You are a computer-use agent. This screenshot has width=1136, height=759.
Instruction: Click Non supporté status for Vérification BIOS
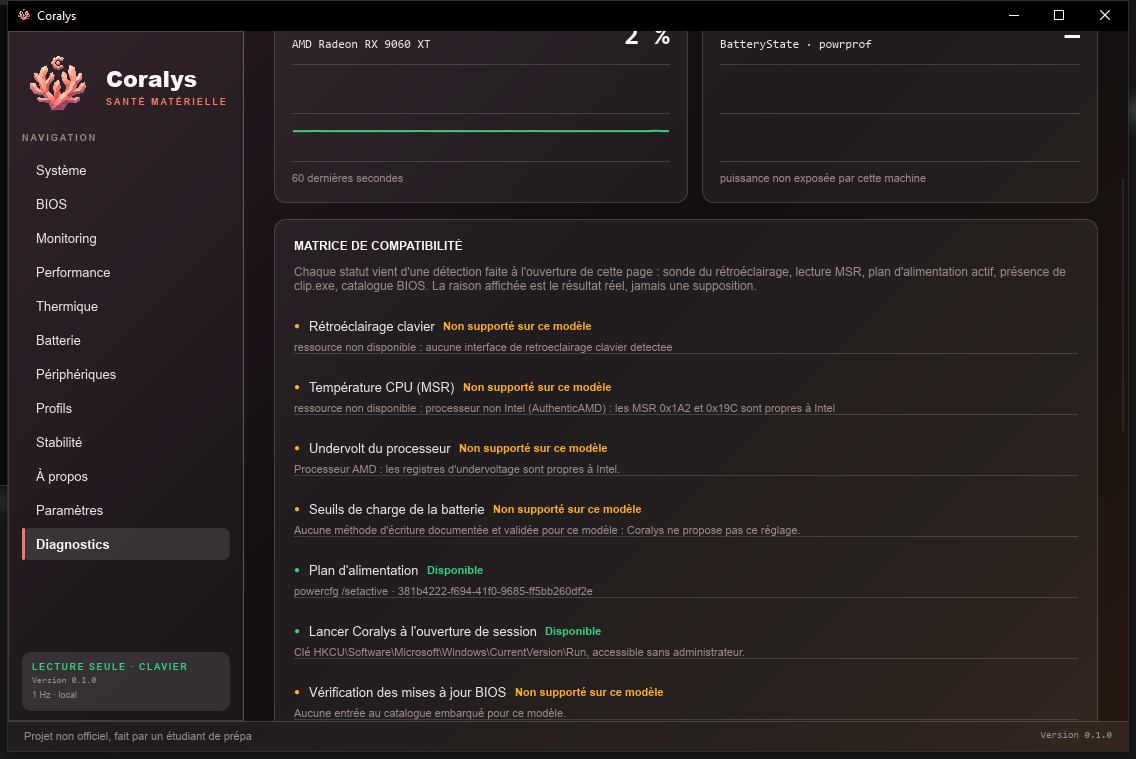tap(589, 692)
